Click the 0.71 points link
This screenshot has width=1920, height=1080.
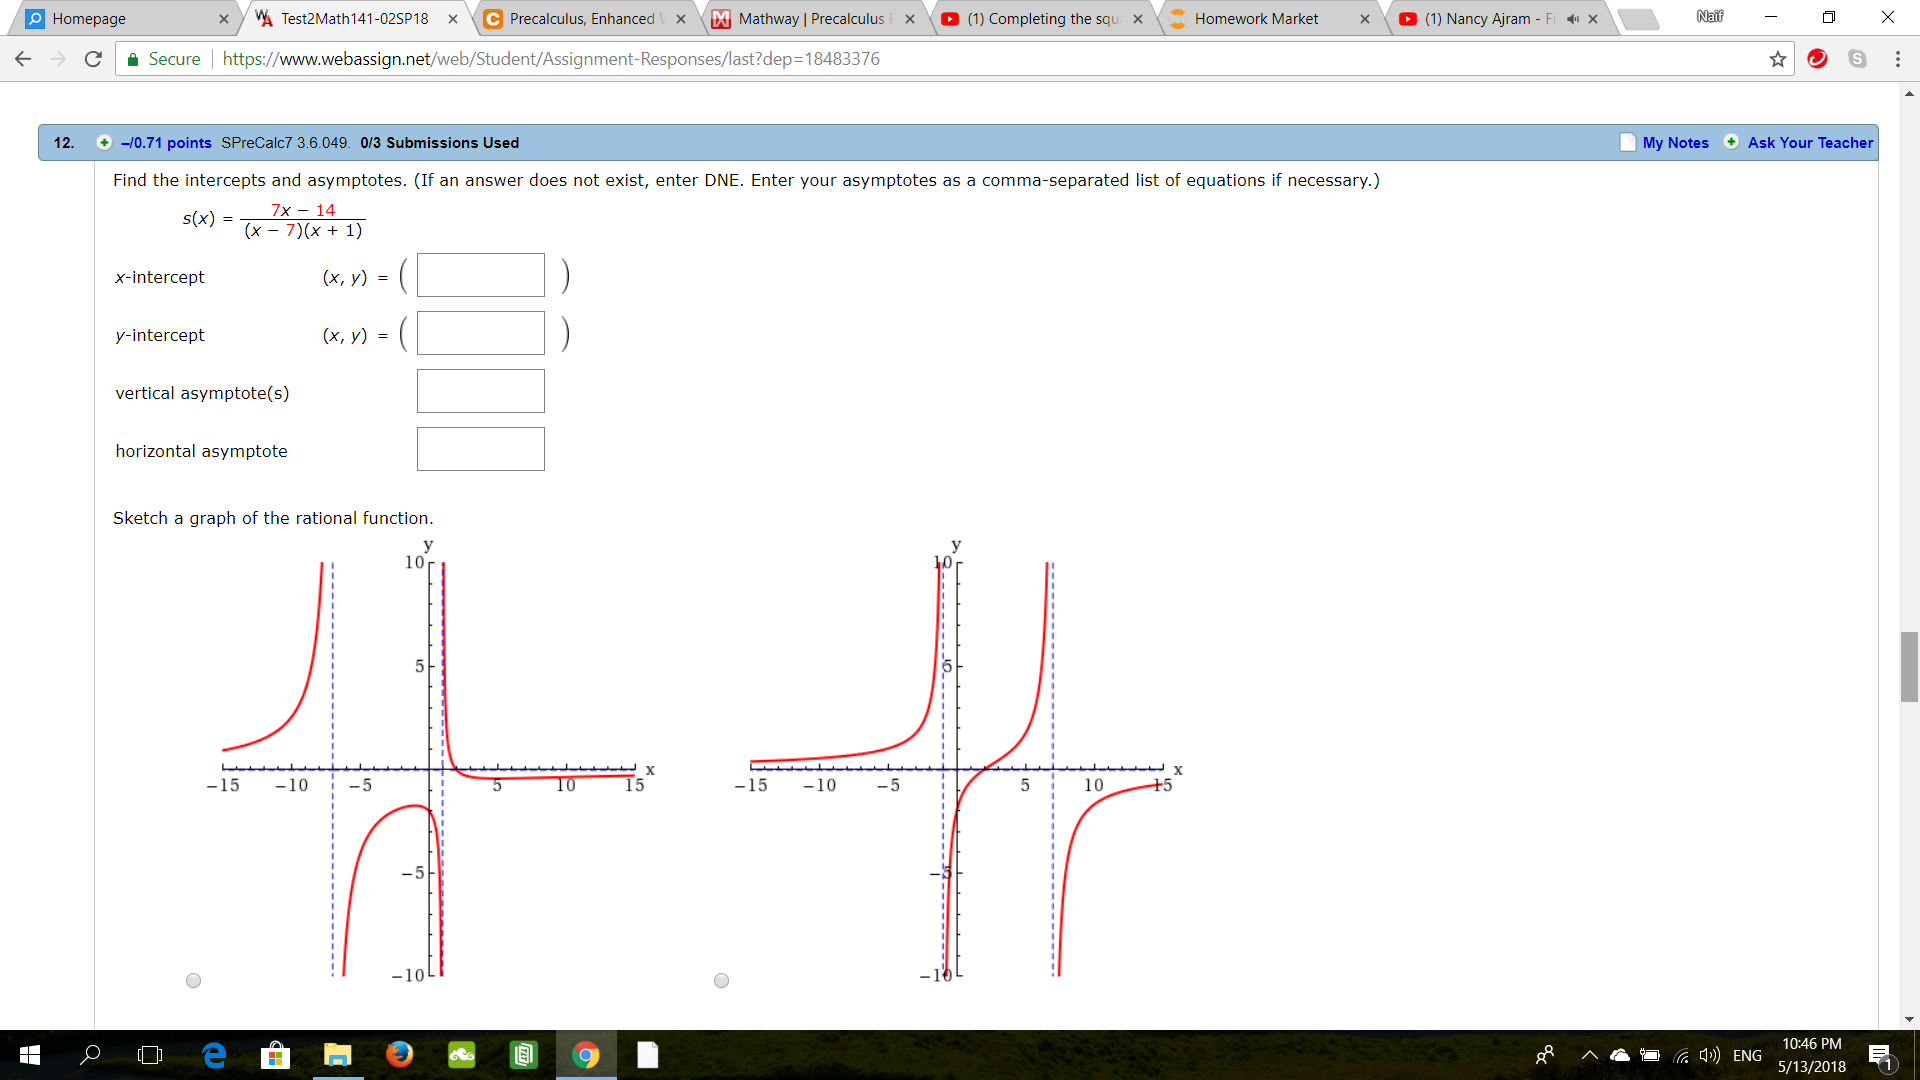point(166,142)
